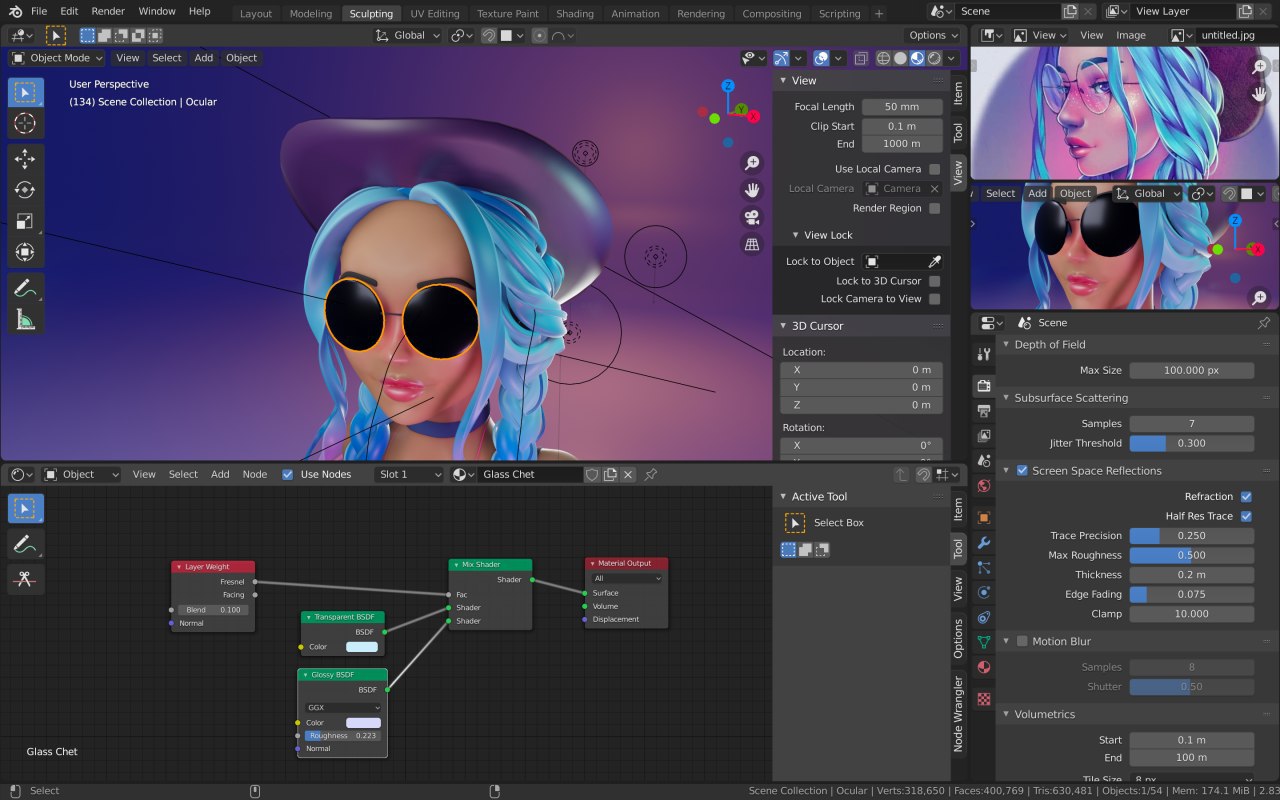Viewport: 1280px width, 800px height.
Task: Open the Texture properties checker icon
Action: (x=984, y=699)
